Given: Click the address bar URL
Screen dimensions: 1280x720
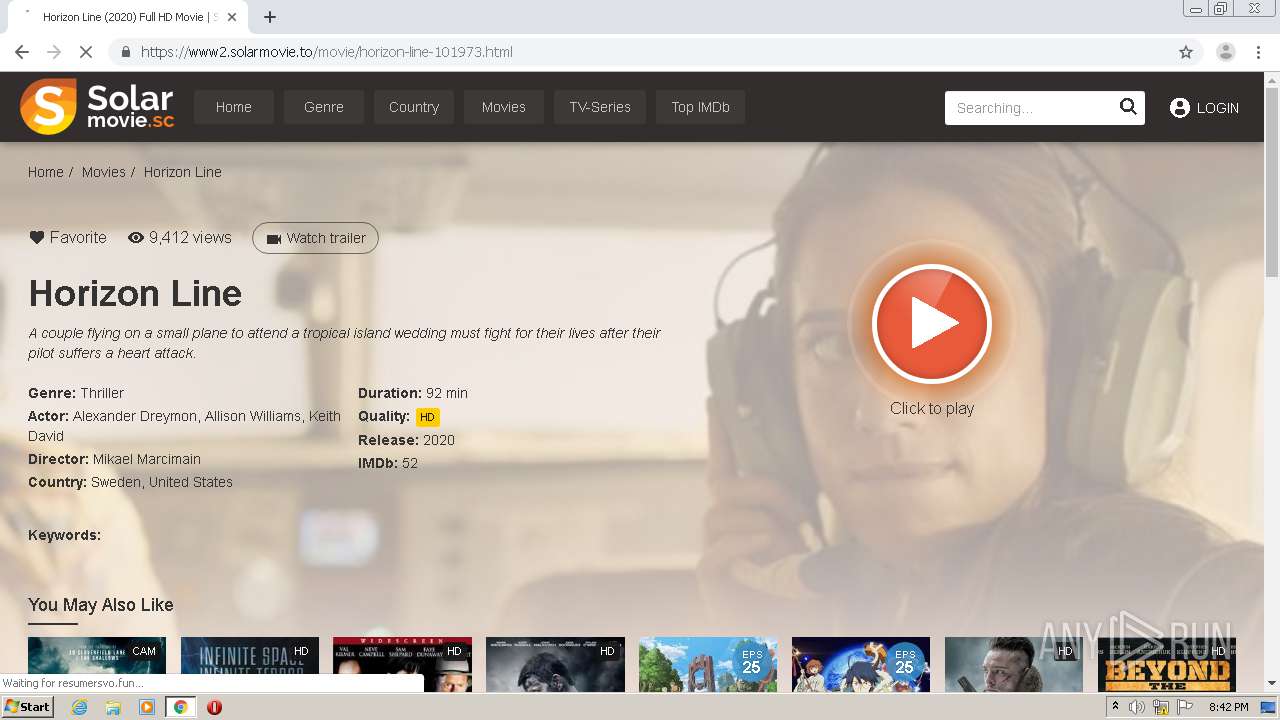Looking at the screenshot, I should click(326, 52).
